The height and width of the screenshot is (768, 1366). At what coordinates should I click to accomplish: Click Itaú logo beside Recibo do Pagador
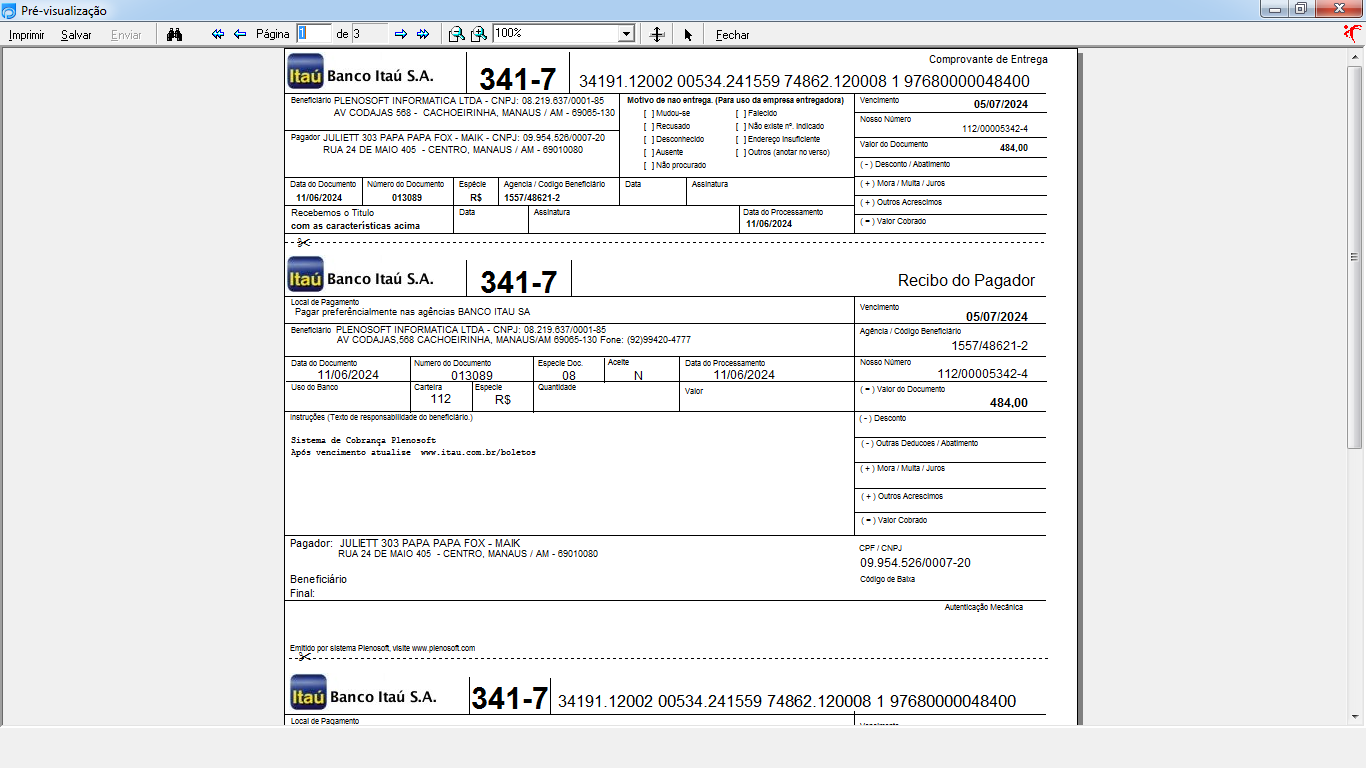pyautogui.click(x=305, y=276)
